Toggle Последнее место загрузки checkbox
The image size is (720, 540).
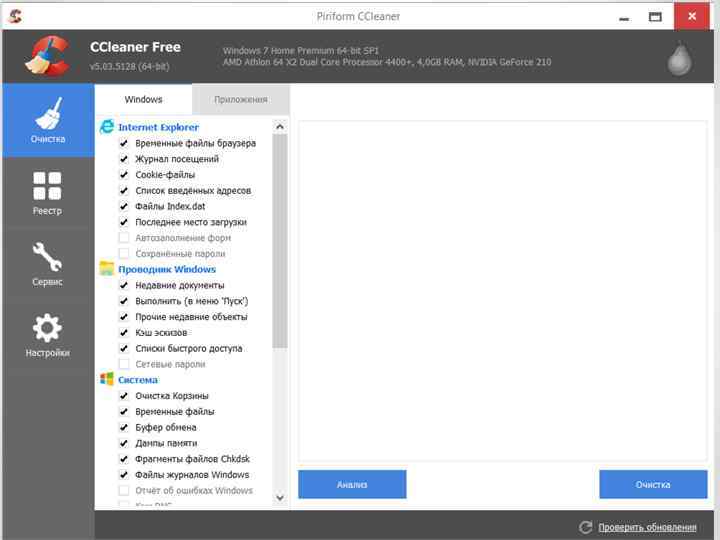click(x=124, y=222)
